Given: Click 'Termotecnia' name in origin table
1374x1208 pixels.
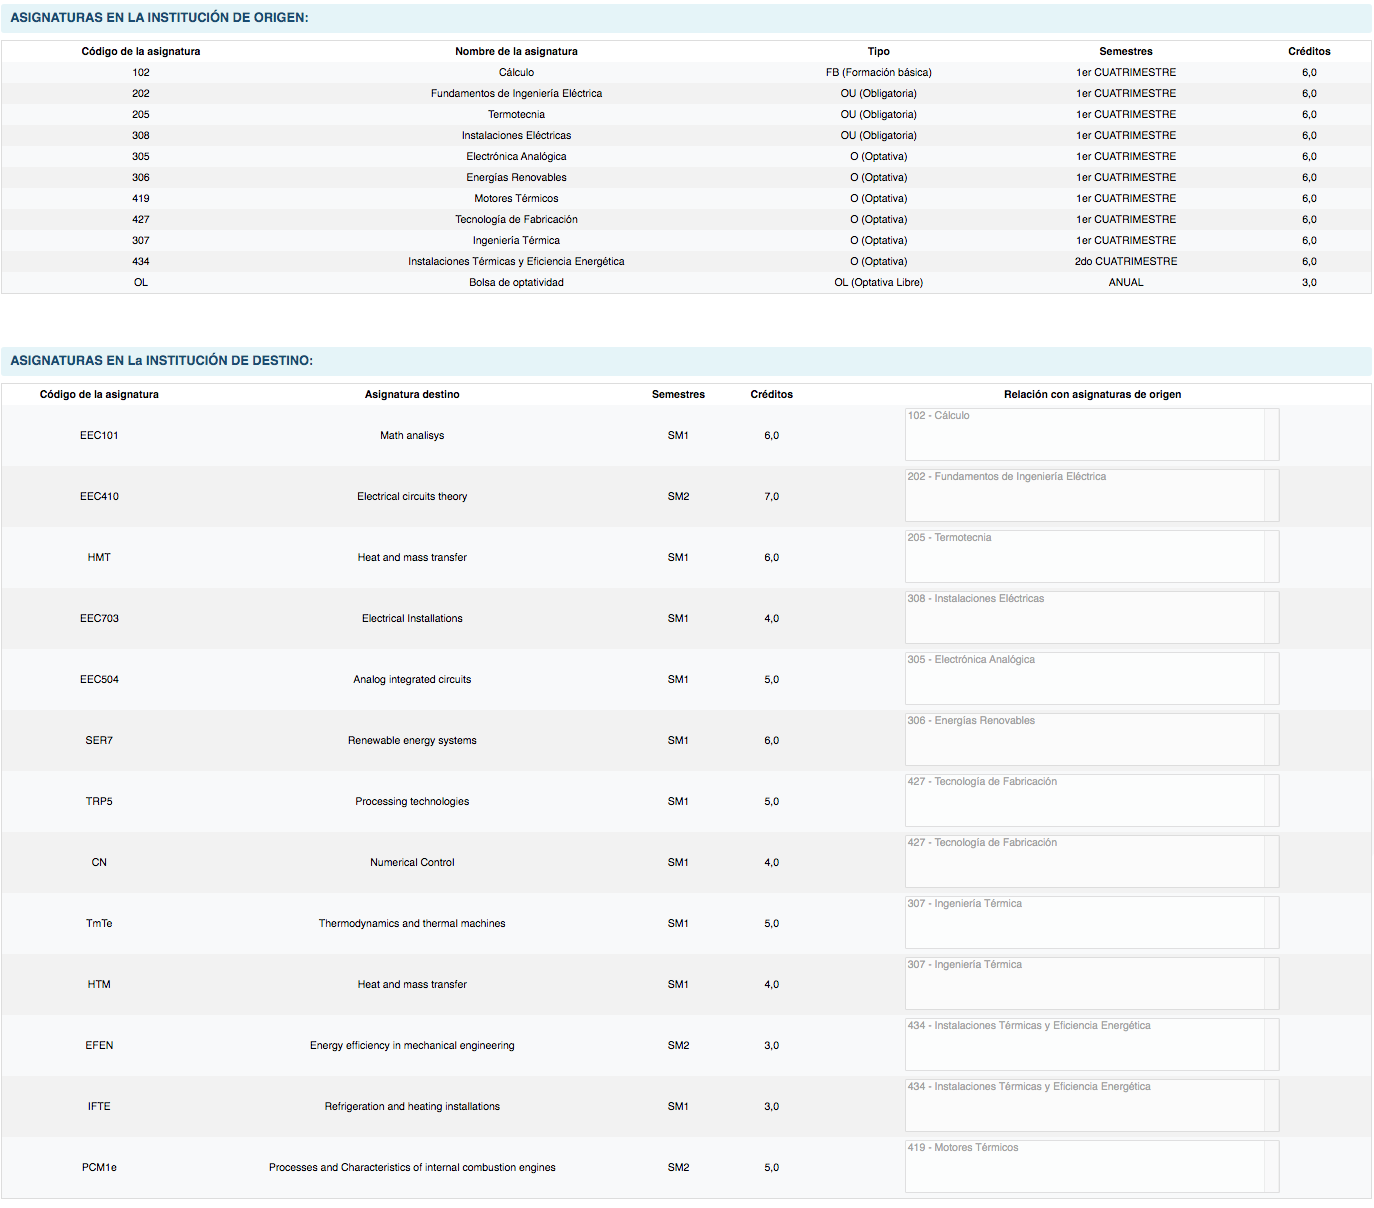Looking at the screenshot, I should coord(516,114).
